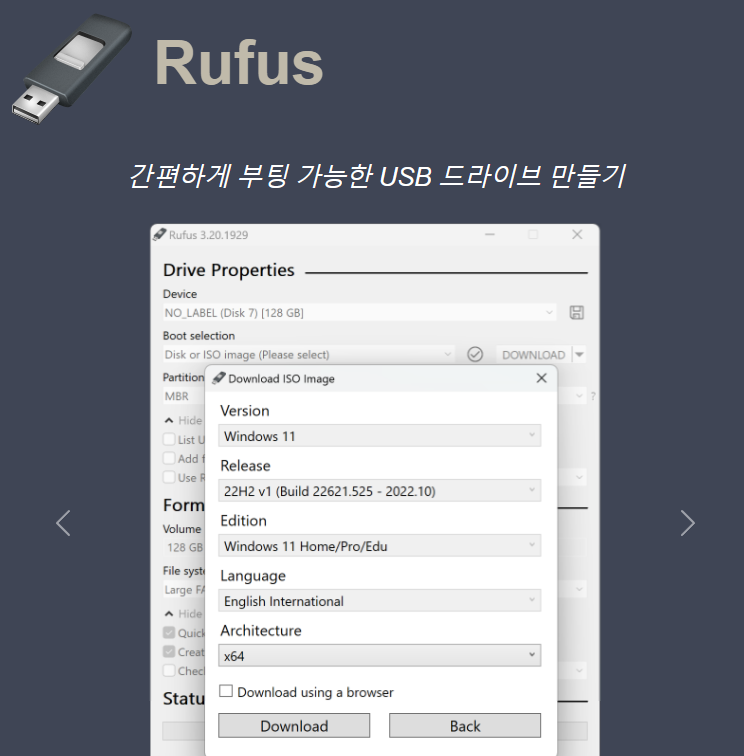Image resolution: width=744 pixels, height=756 pixels.
Task: Open the Boot selection dropdown
Action: click(308, 354)
